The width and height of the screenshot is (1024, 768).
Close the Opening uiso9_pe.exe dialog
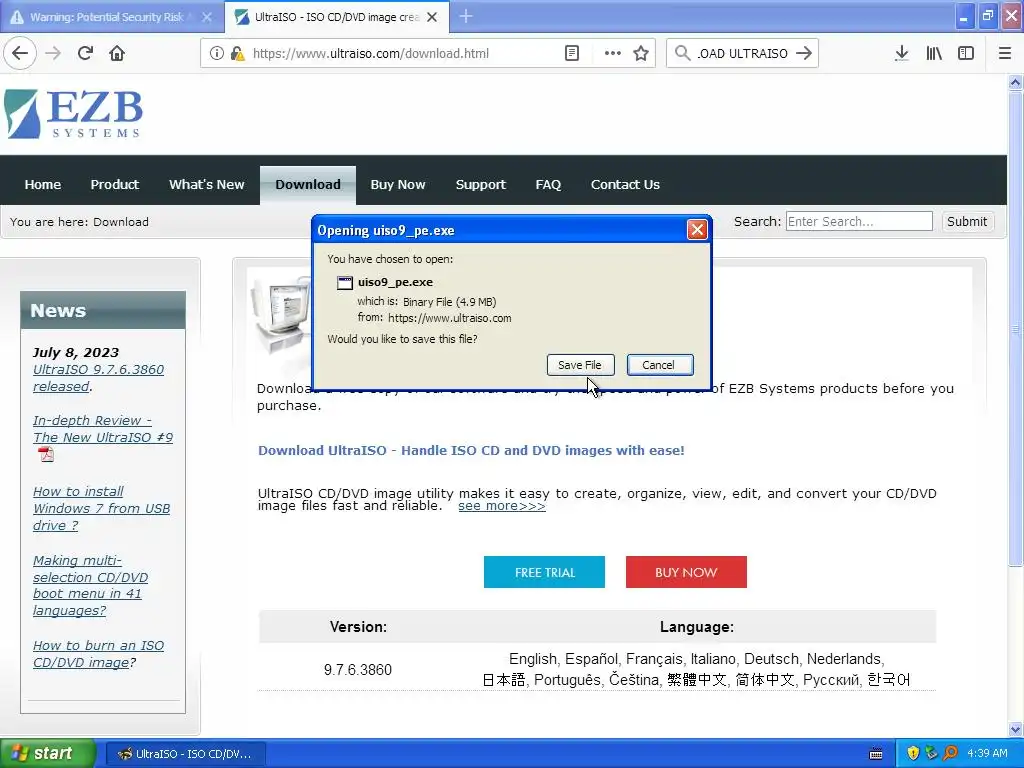(x=697, y=229)
